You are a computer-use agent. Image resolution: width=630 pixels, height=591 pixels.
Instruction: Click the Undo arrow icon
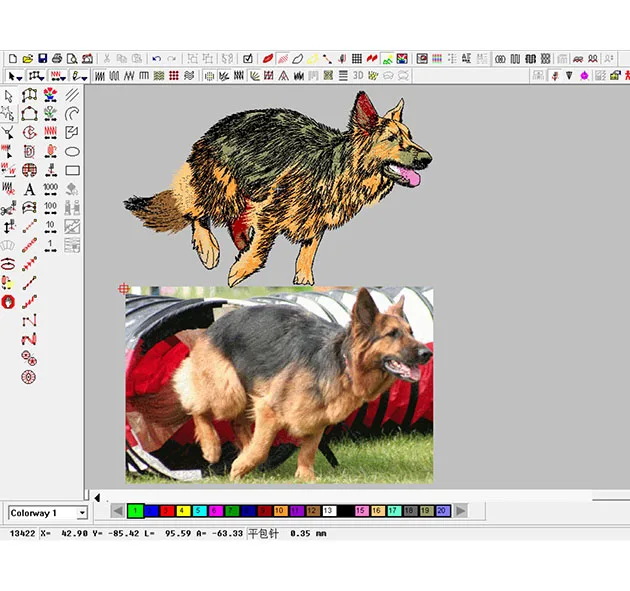157,59
